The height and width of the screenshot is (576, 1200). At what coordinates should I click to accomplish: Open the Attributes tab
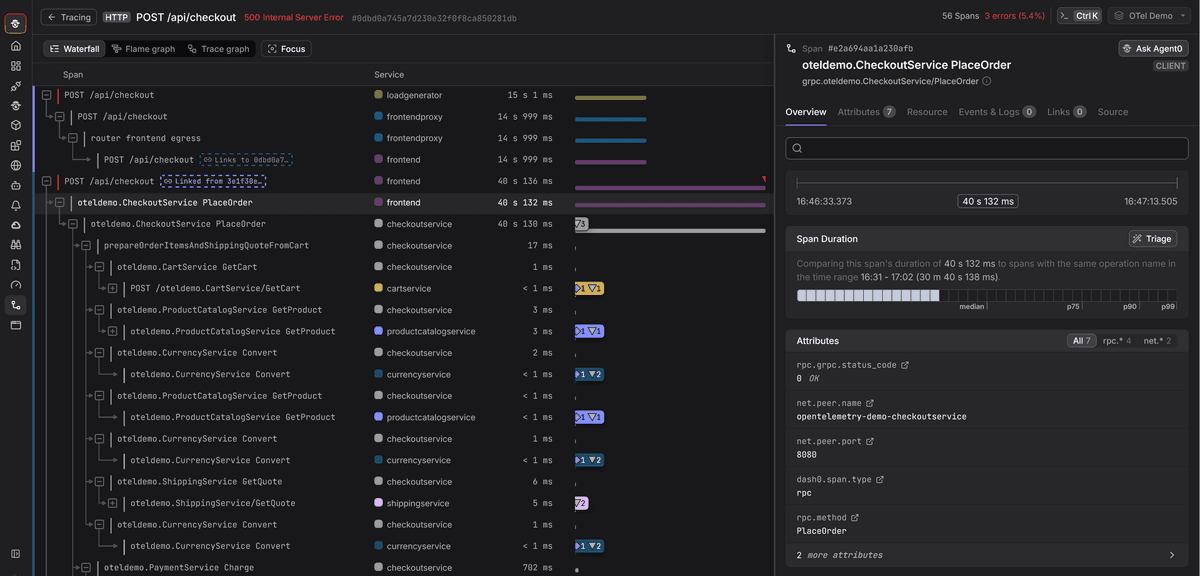coord(866,112)
